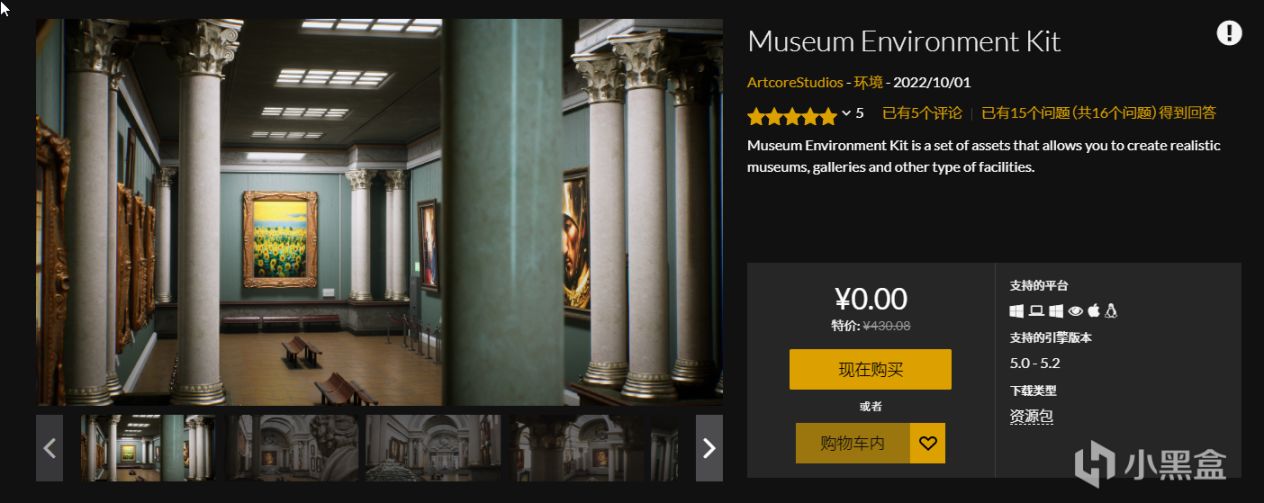Show previous thumbnails with left arrow

click(50, 448)
